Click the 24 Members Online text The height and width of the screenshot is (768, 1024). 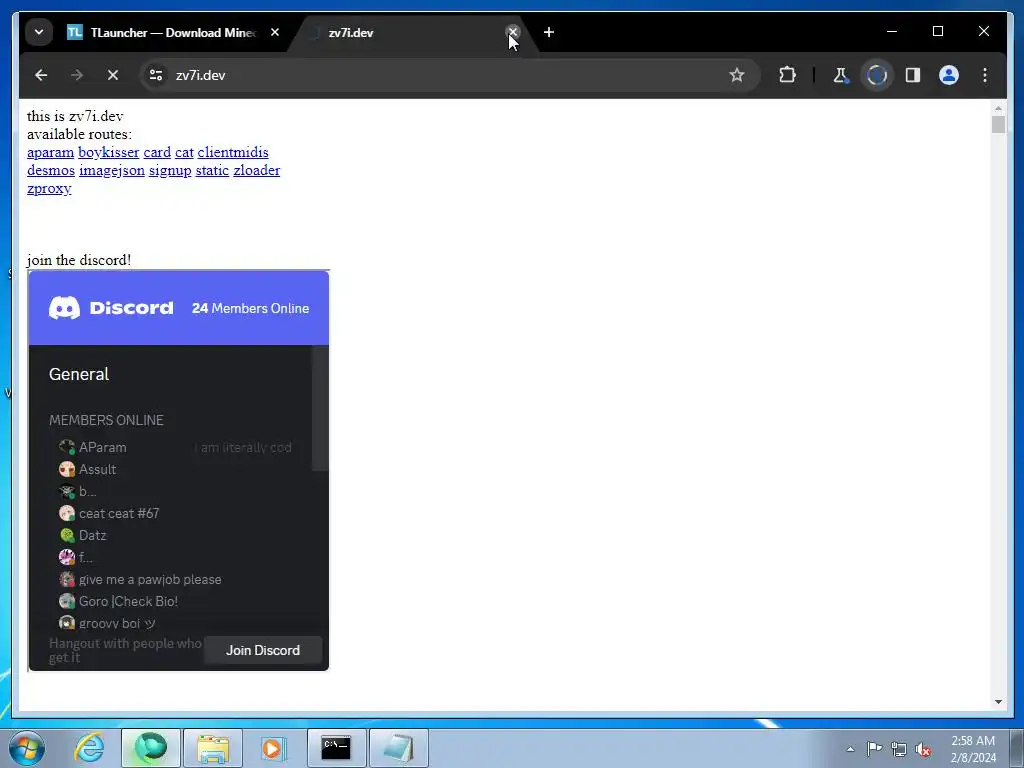250,308
